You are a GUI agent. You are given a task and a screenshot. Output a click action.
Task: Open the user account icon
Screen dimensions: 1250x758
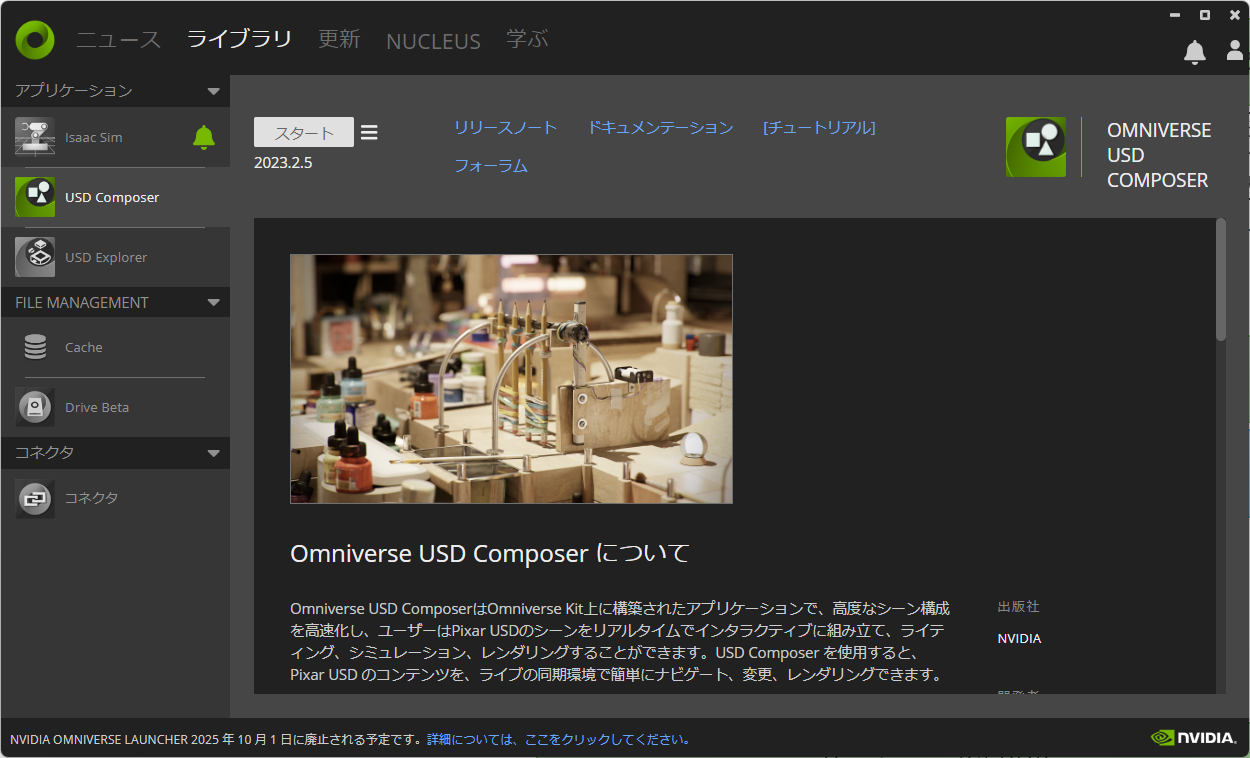point(1234,52)
